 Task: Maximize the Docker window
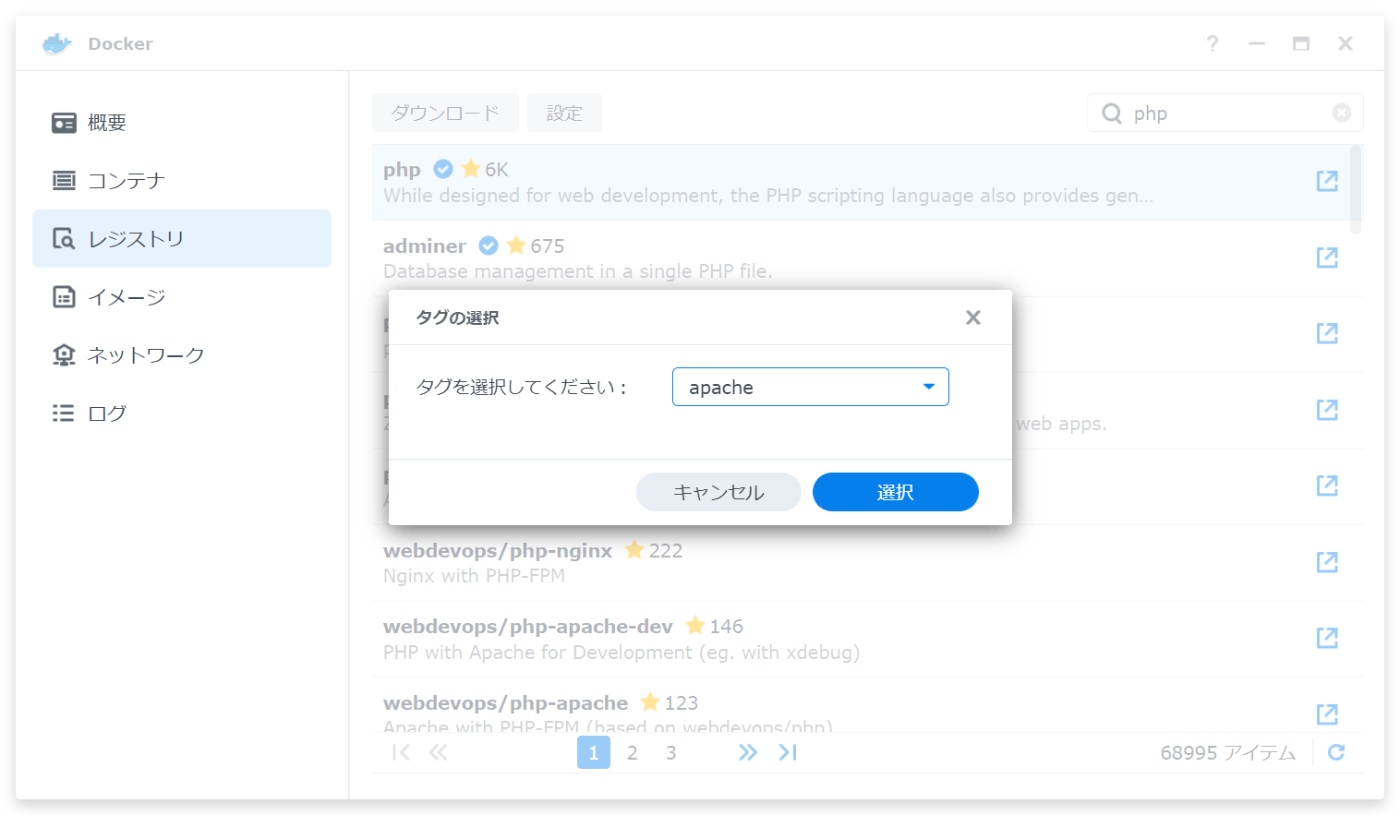pos(1301,44)
